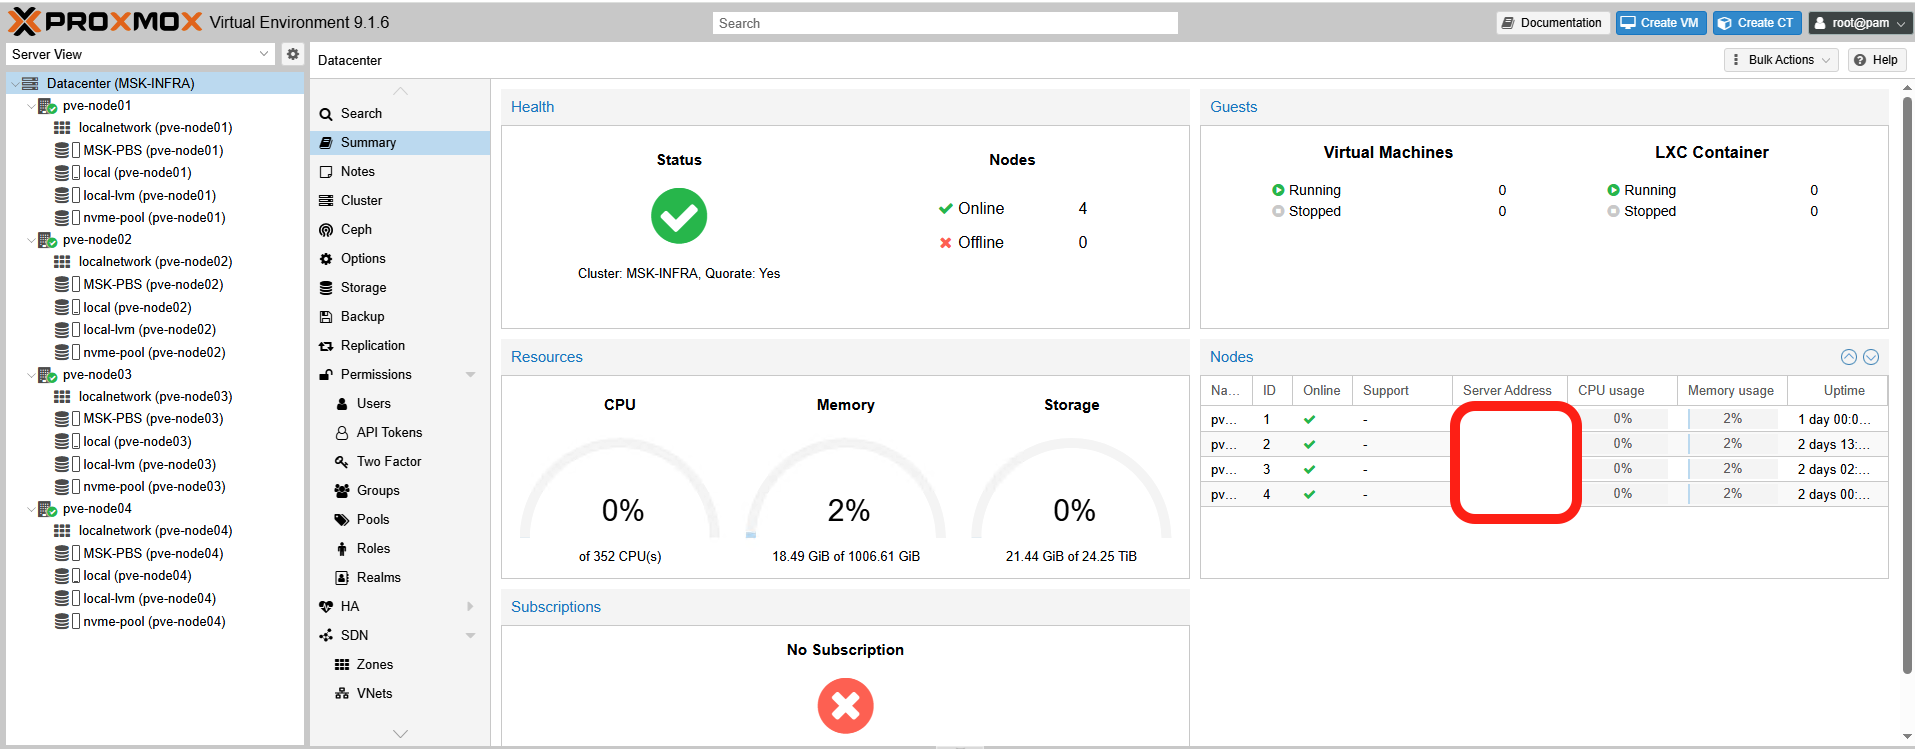Open the Server View dropdown

pos(264,54)
